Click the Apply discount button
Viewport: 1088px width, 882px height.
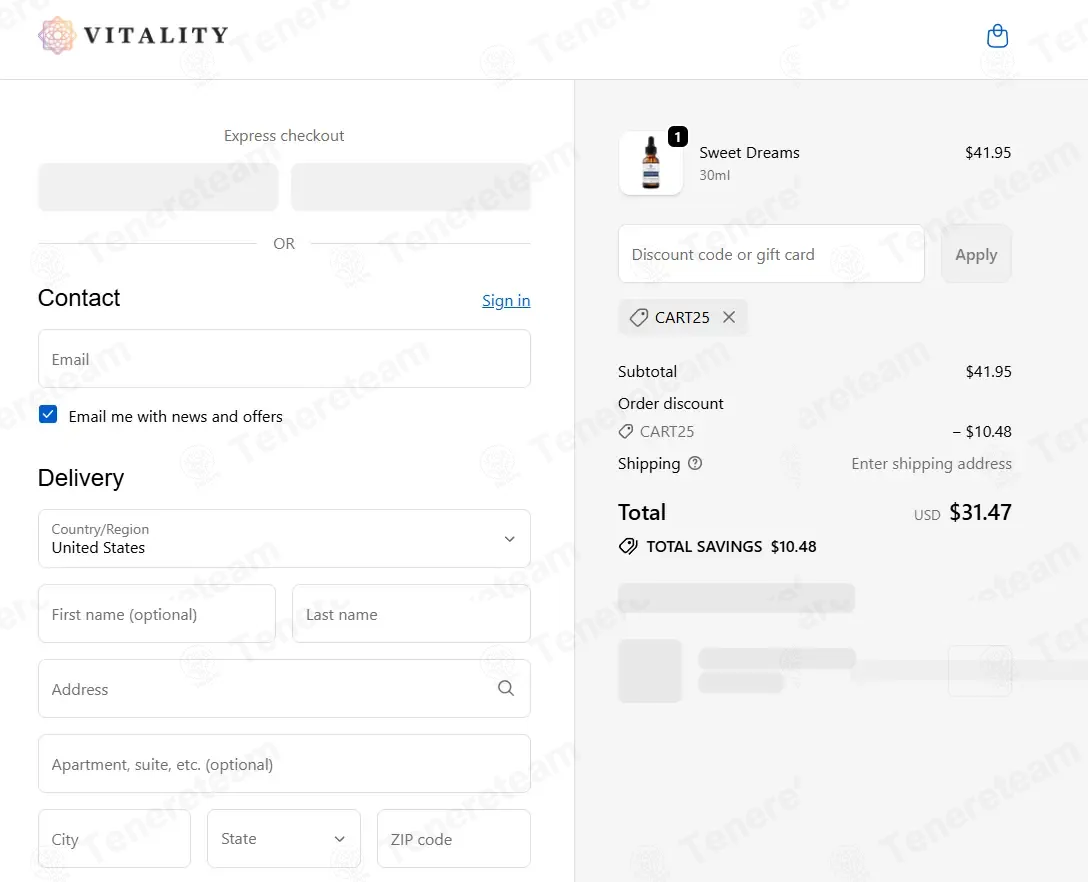(x=976, y=254)
